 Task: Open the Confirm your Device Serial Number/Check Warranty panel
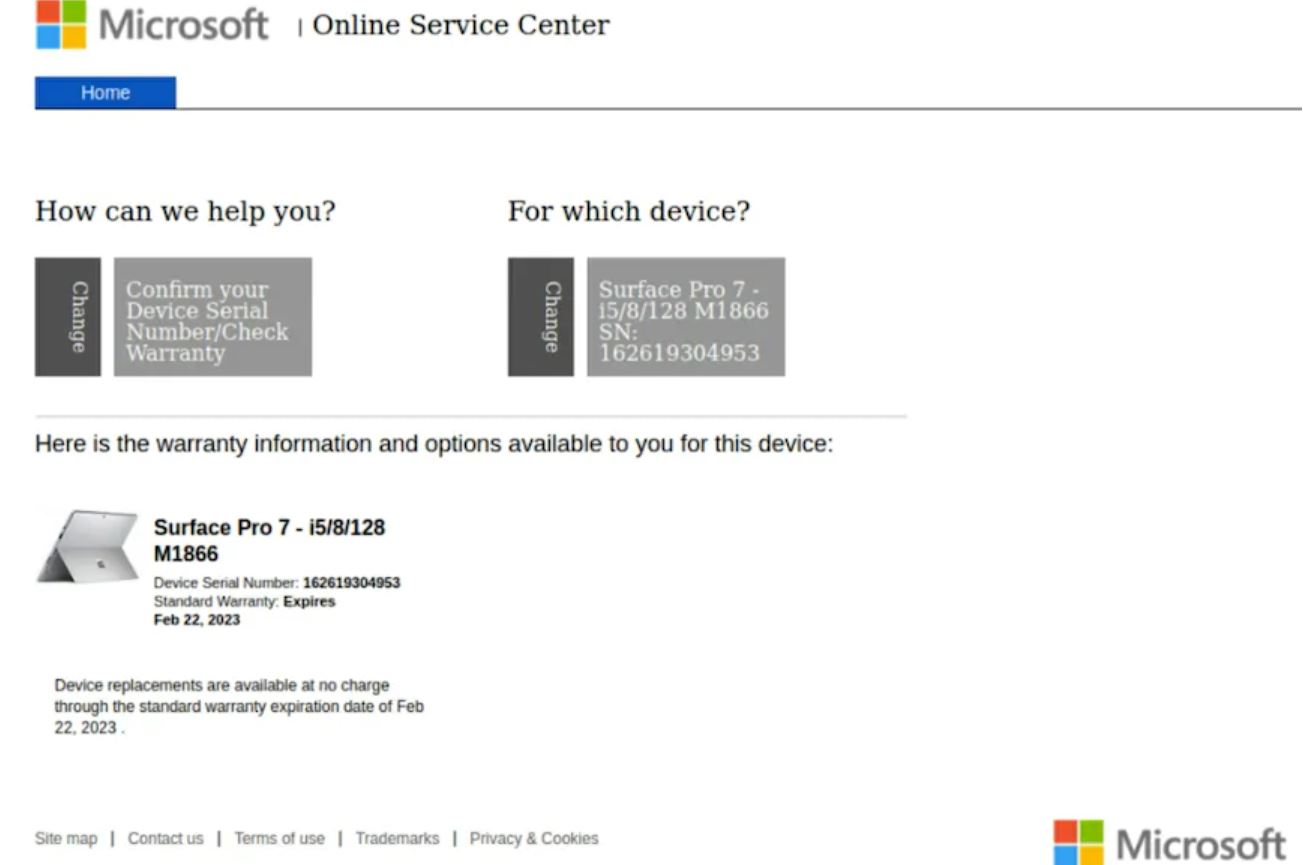(213, 316)
